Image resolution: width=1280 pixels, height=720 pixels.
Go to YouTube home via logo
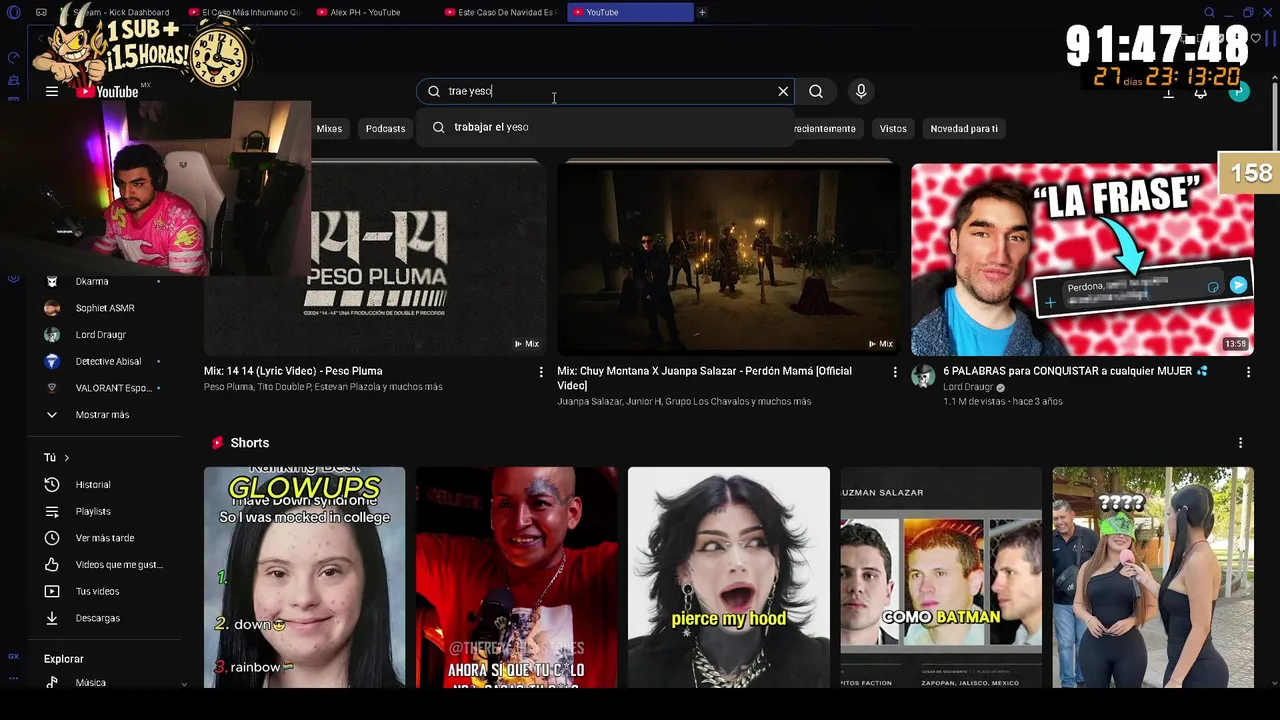click(108, 92)
